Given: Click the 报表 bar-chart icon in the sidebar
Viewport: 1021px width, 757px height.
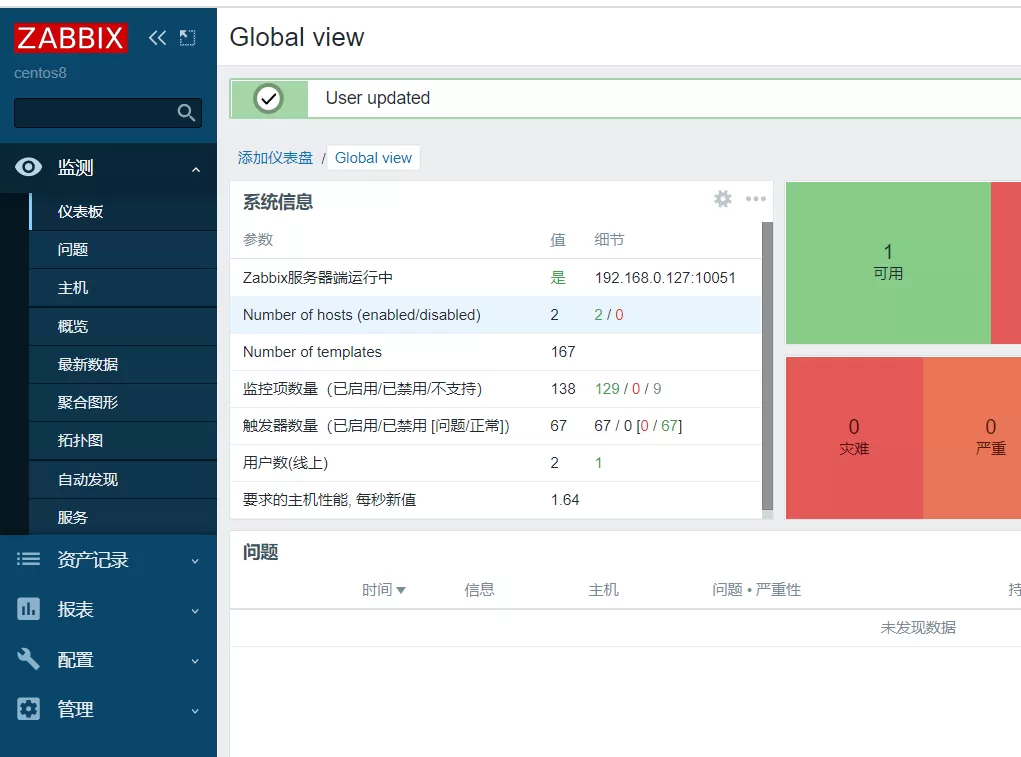Looking at the screenshot, I should tap(28, 610).
